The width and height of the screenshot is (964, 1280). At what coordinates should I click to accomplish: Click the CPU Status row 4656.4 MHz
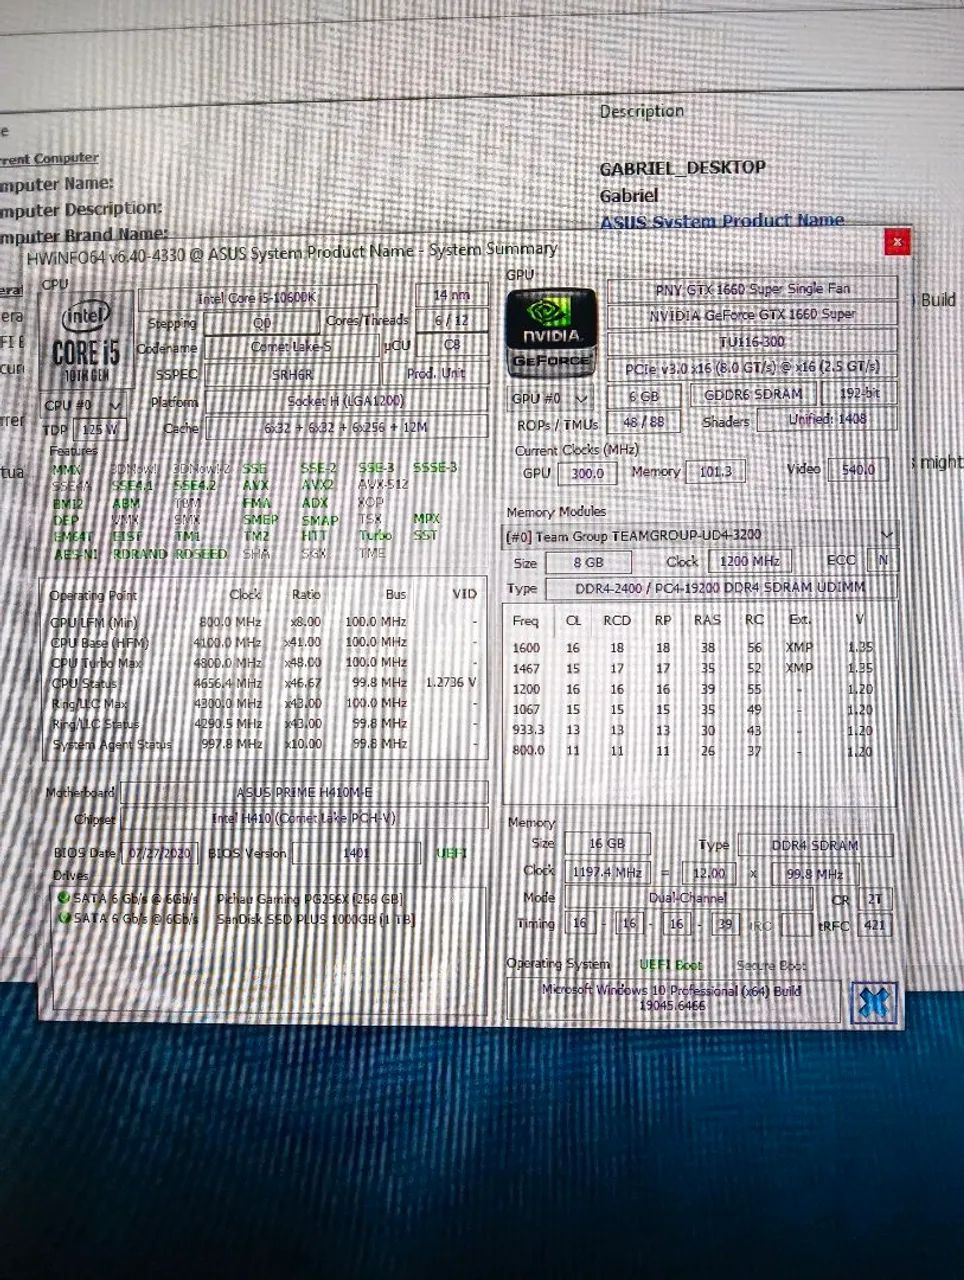point(262,683)
